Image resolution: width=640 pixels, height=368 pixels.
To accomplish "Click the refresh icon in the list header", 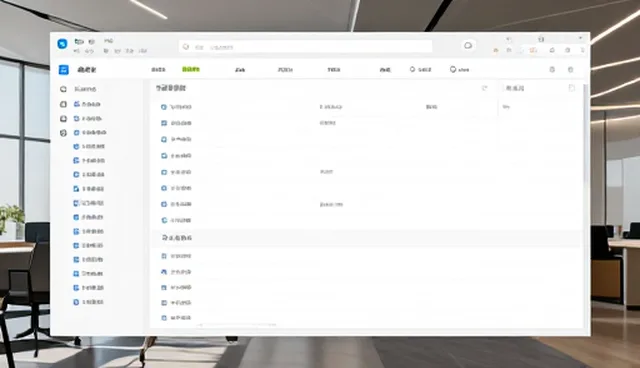I will pos(484,88).
